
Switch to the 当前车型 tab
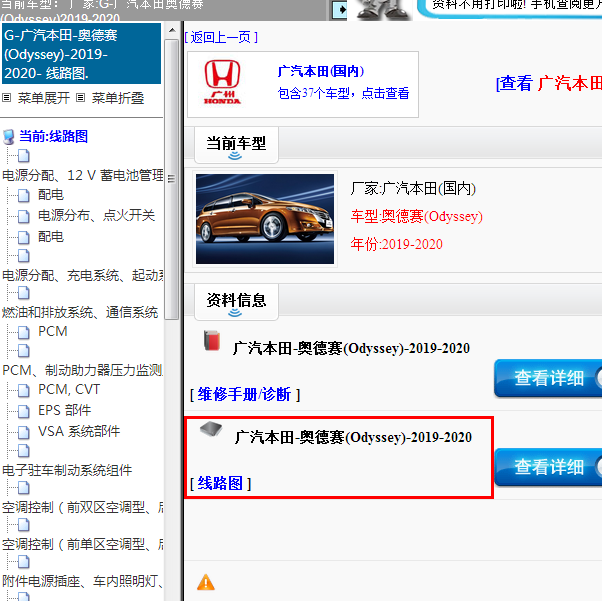(236, 145)
